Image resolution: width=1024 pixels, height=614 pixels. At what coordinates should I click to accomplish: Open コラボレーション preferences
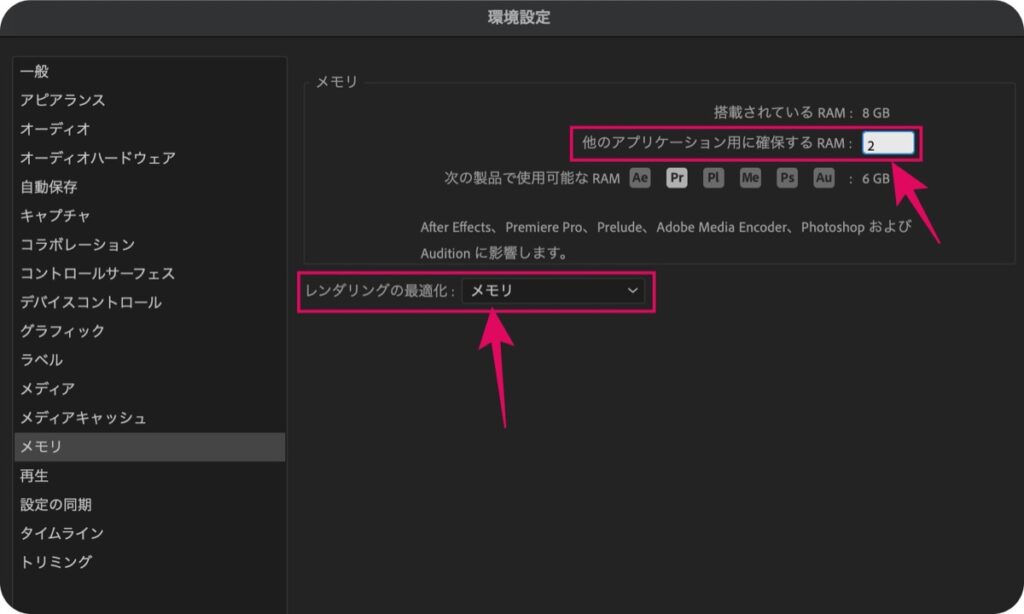coord(150,244)
